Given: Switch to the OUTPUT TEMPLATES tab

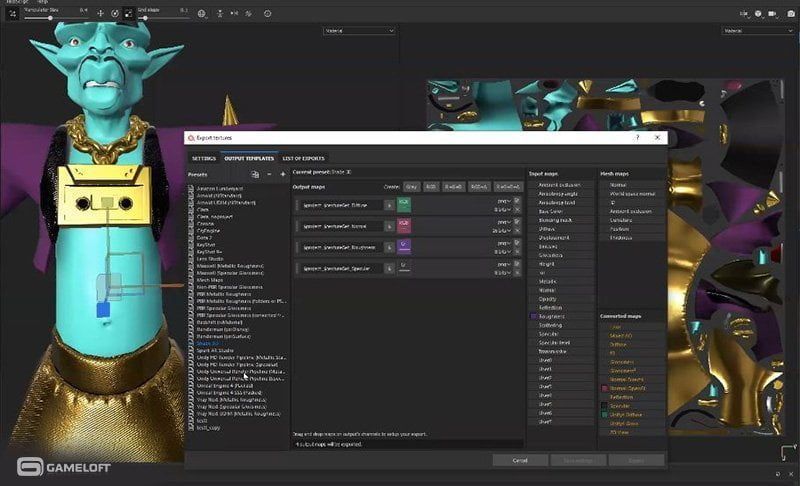Looking at the screenshot, I should (x=249, y=159).
